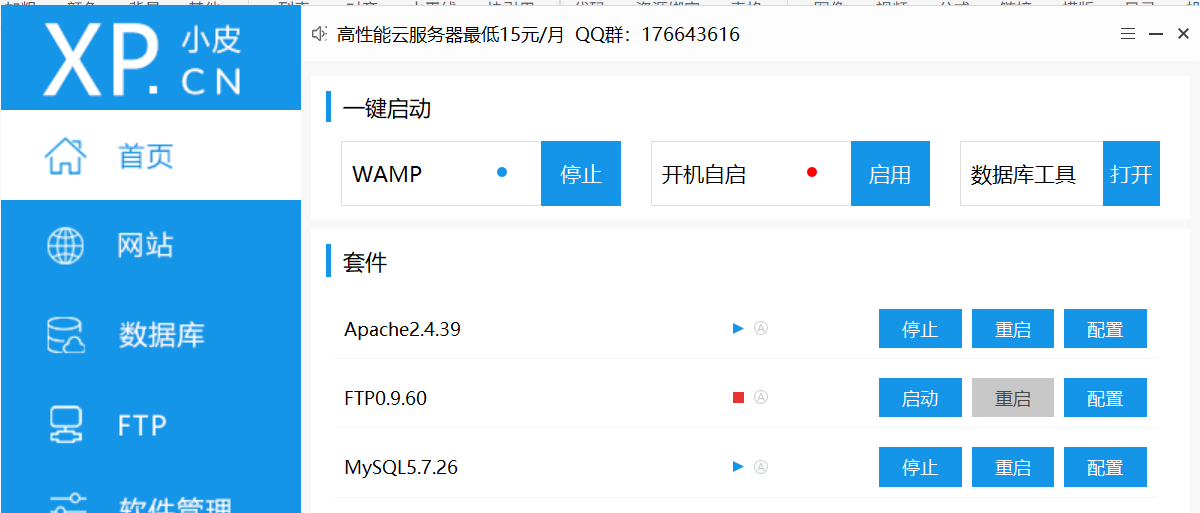Open FTP0.9.60 配置 settings
Viewport: 1200px width, 513px height.
[1105, 398]
